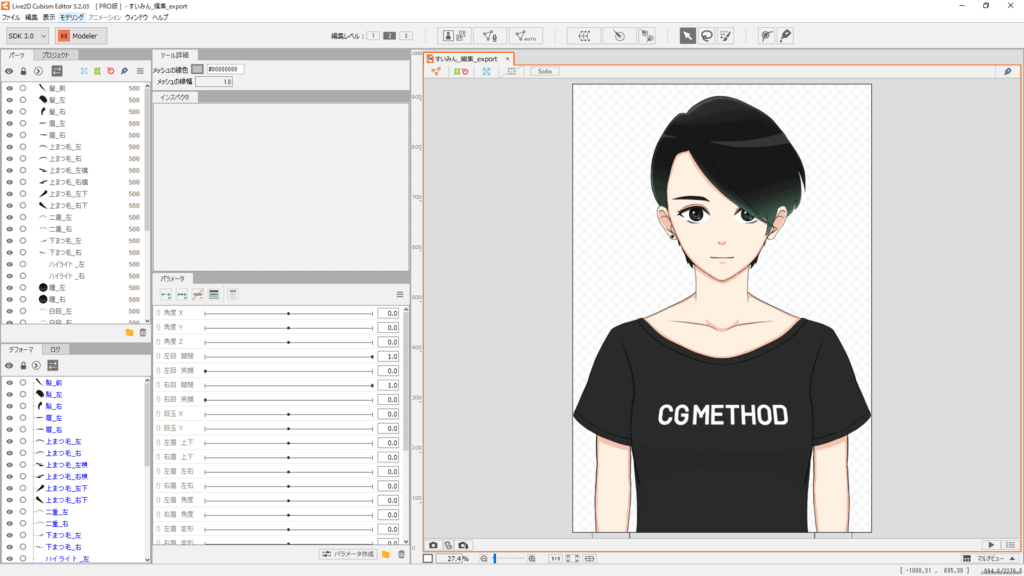Click the lock icon in parts panel header

tap(23, 71)
